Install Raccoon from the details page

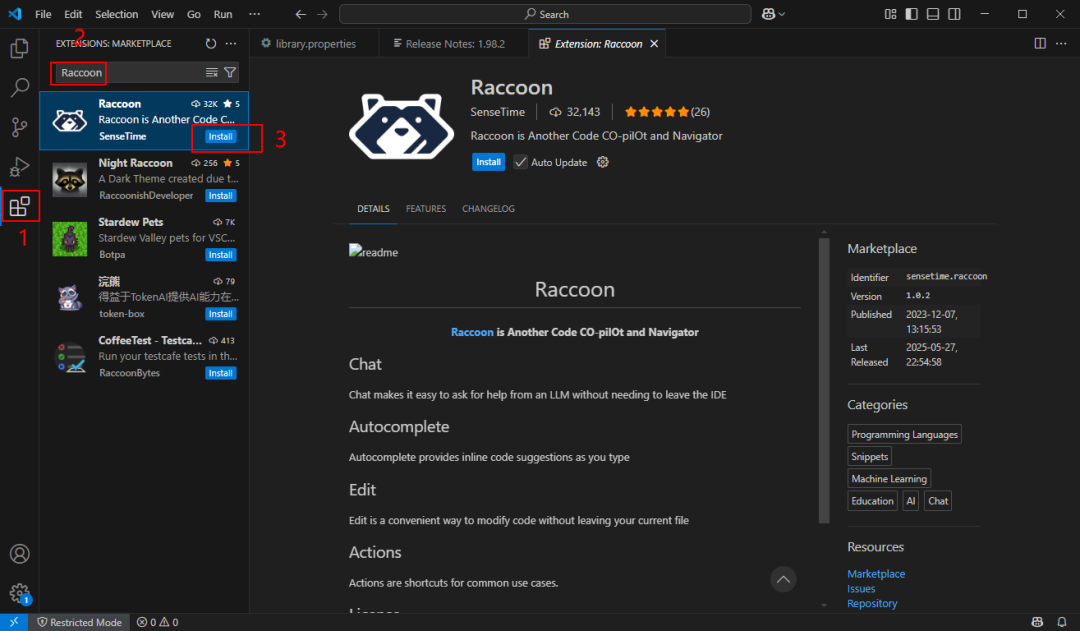488,162
